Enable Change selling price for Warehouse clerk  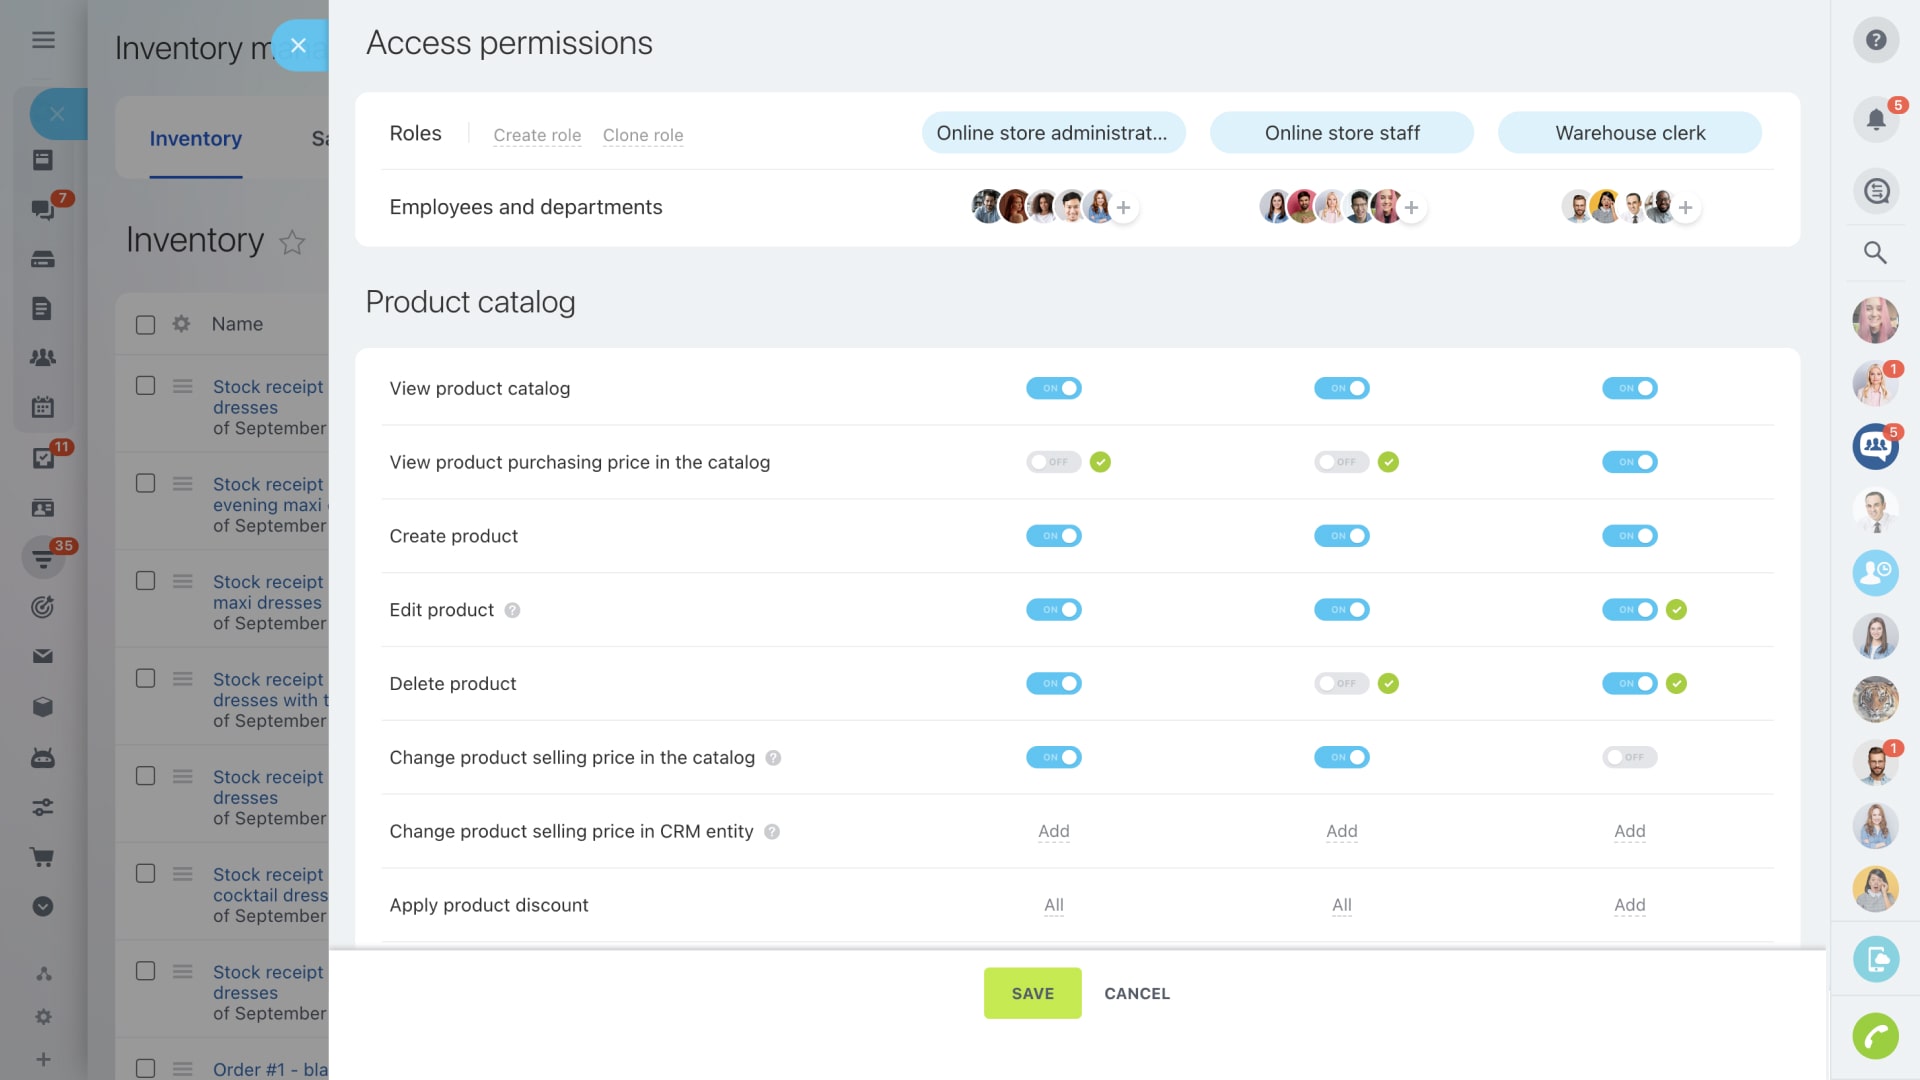click(1629, 758)
